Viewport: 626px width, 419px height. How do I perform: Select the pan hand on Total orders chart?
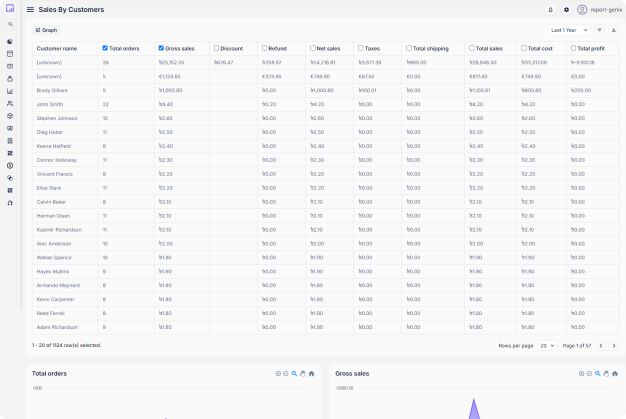303,374
